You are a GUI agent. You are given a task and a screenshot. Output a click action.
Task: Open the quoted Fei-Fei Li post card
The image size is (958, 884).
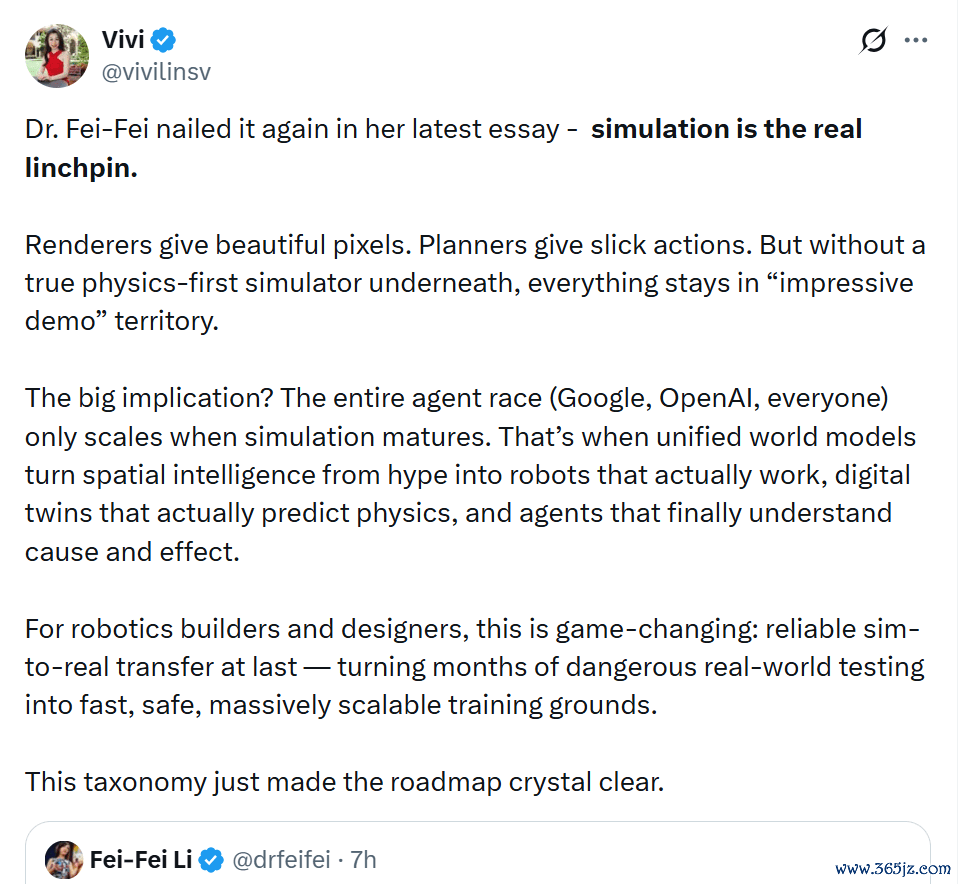point(478,853)
